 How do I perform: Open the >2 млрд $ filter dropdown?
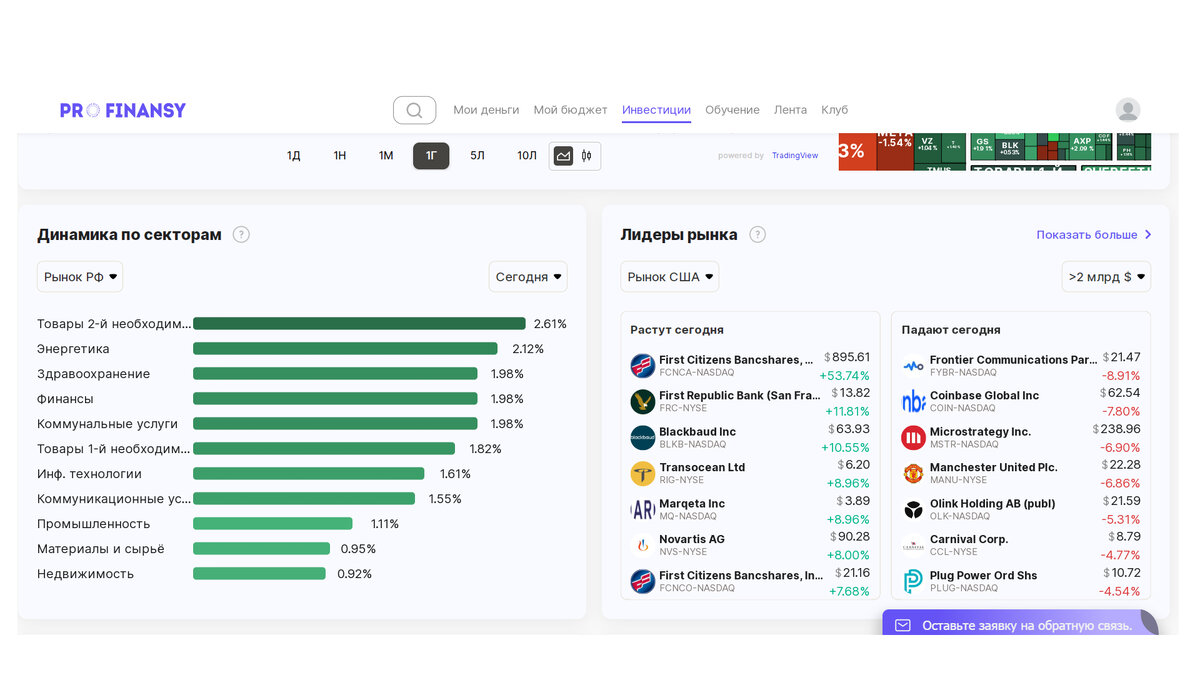1106,276
